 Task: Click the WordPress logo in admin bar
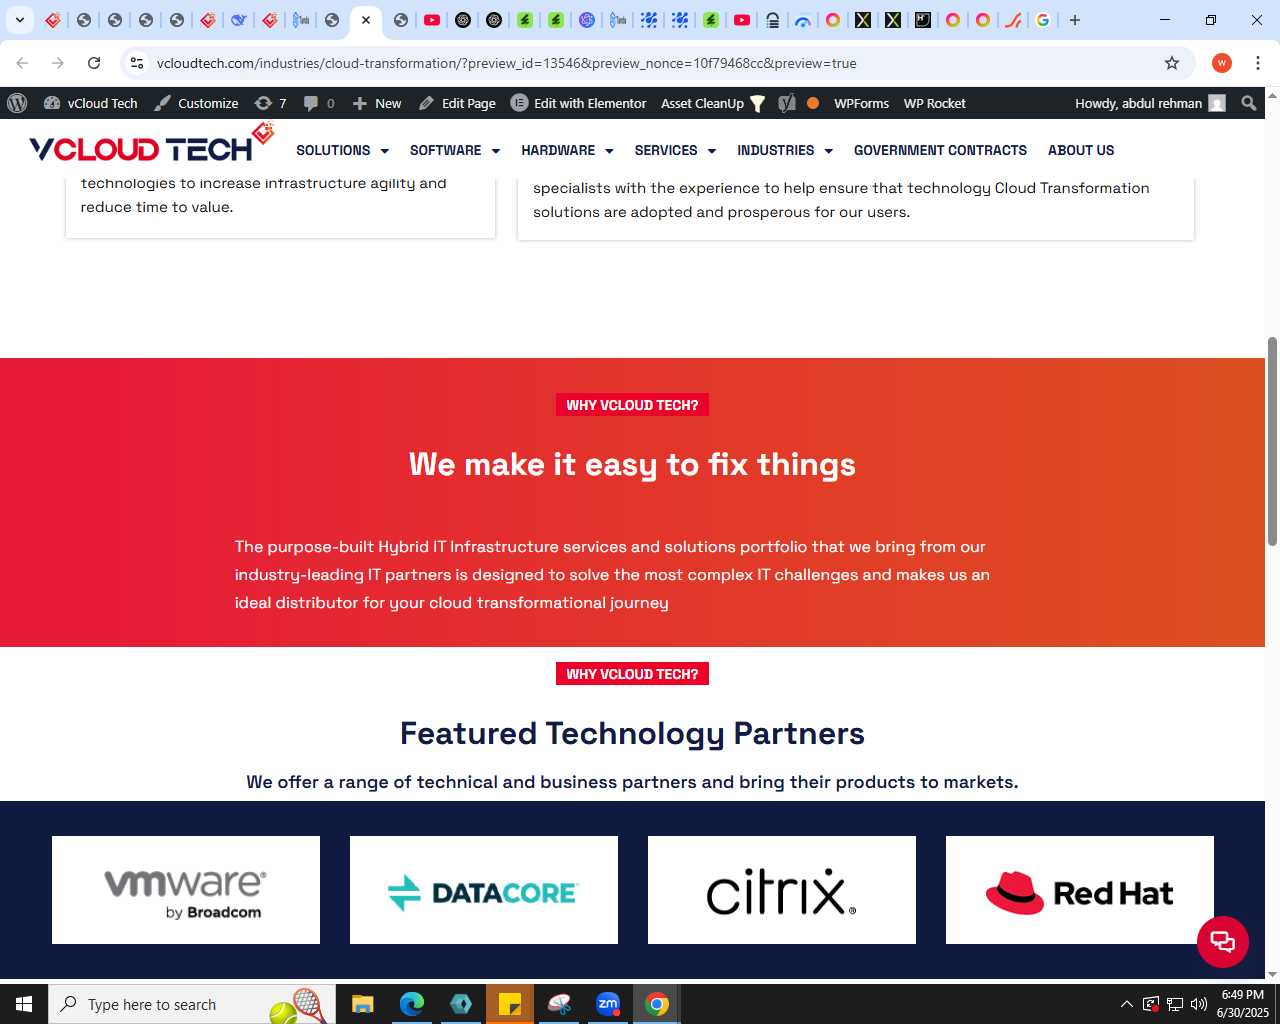pos(17,103)
